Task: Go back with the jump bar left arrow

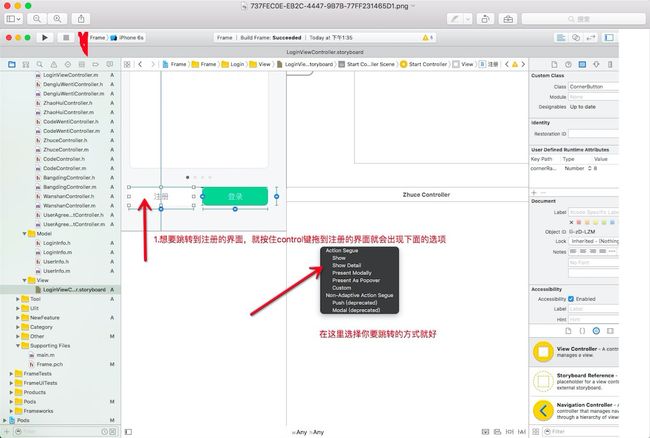Action: [140, 64]
